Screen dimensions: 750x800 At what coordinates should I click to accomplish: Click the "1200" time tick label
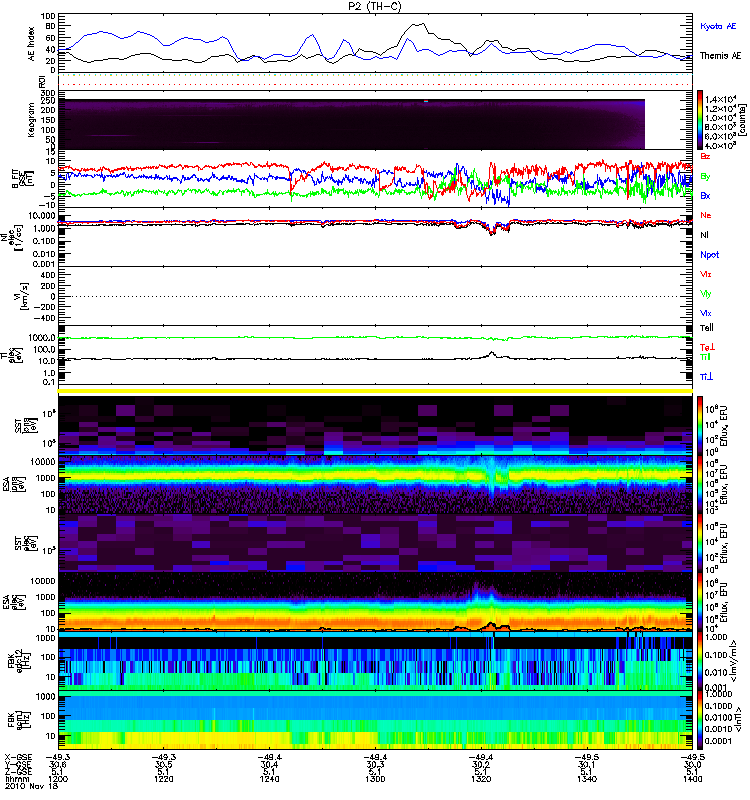(x=58, y=779)
